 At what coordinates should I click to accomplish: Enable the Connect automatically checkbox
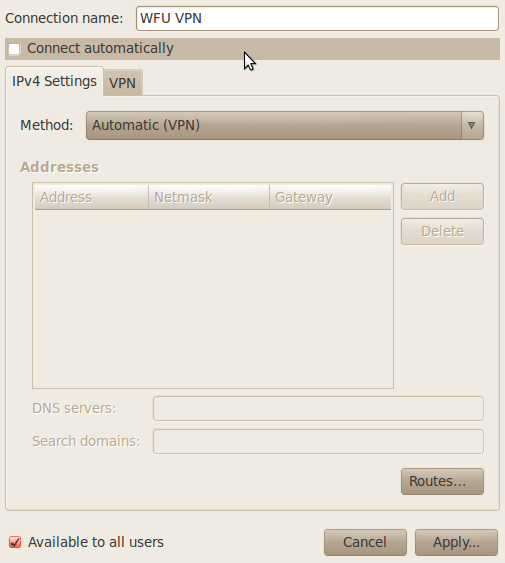tap(14, 49)
